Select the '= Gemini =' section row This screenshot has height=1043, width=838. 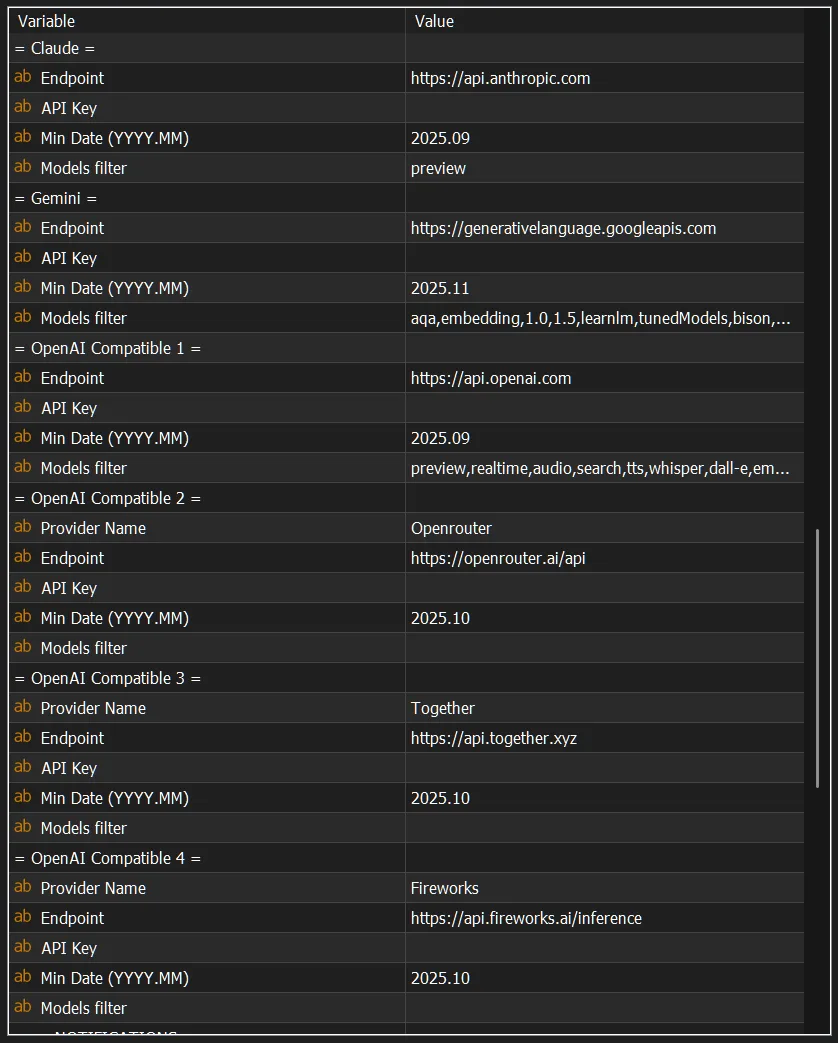406,198
